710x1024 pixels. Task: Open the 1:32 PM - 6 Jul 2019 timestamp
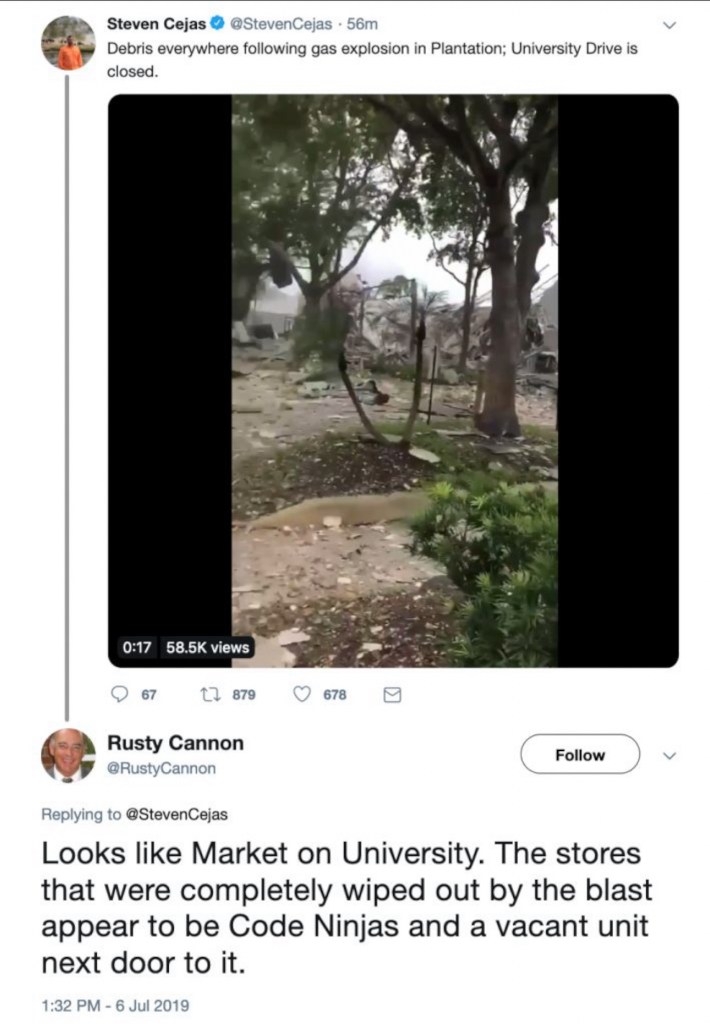pos(115,1004)
